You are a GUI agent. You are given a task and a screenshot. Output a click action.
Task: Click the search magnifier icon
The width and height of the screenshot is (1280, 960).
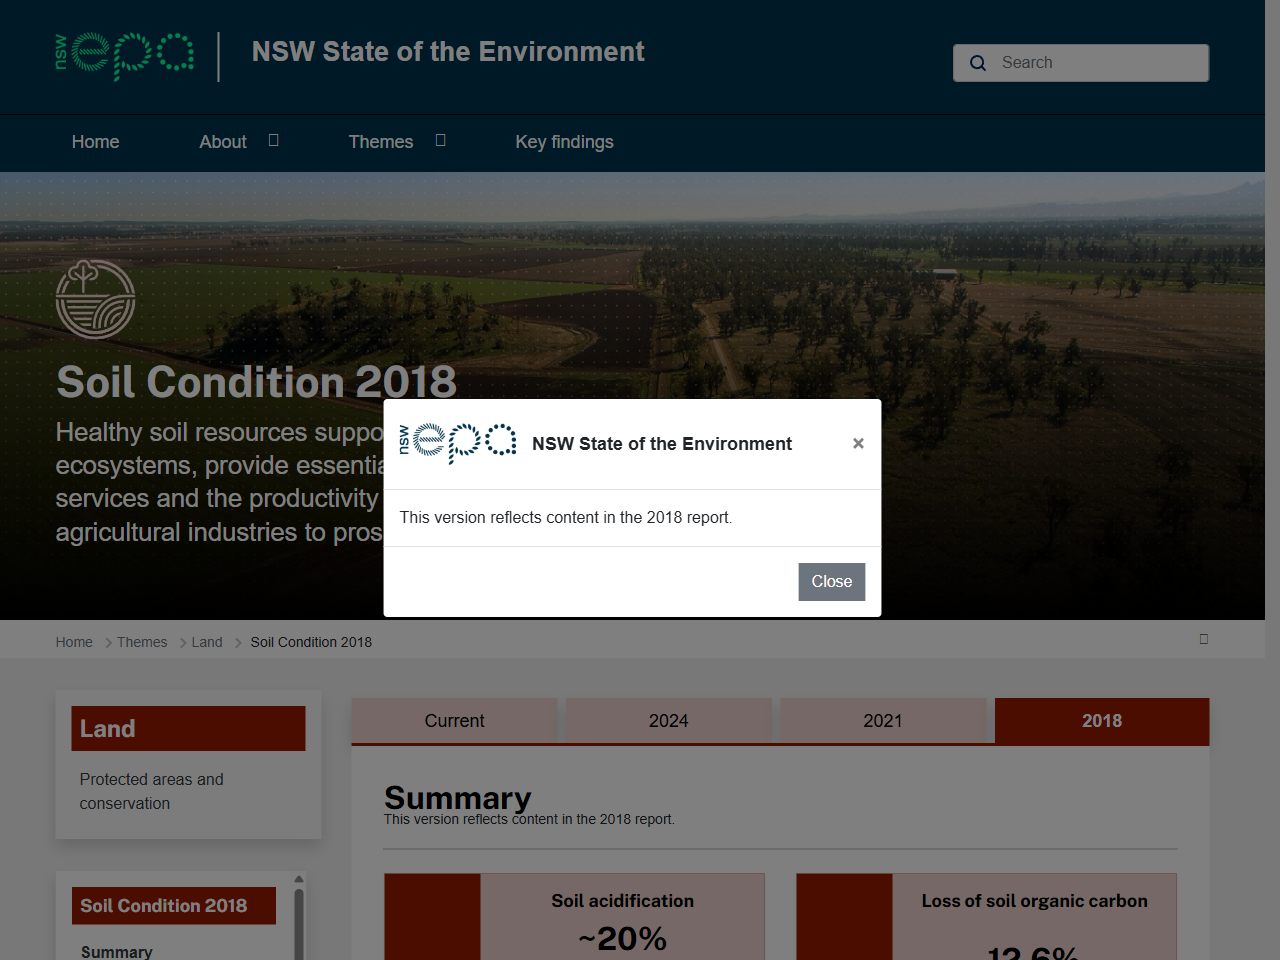pyautogui.click(x=978, y=63)
